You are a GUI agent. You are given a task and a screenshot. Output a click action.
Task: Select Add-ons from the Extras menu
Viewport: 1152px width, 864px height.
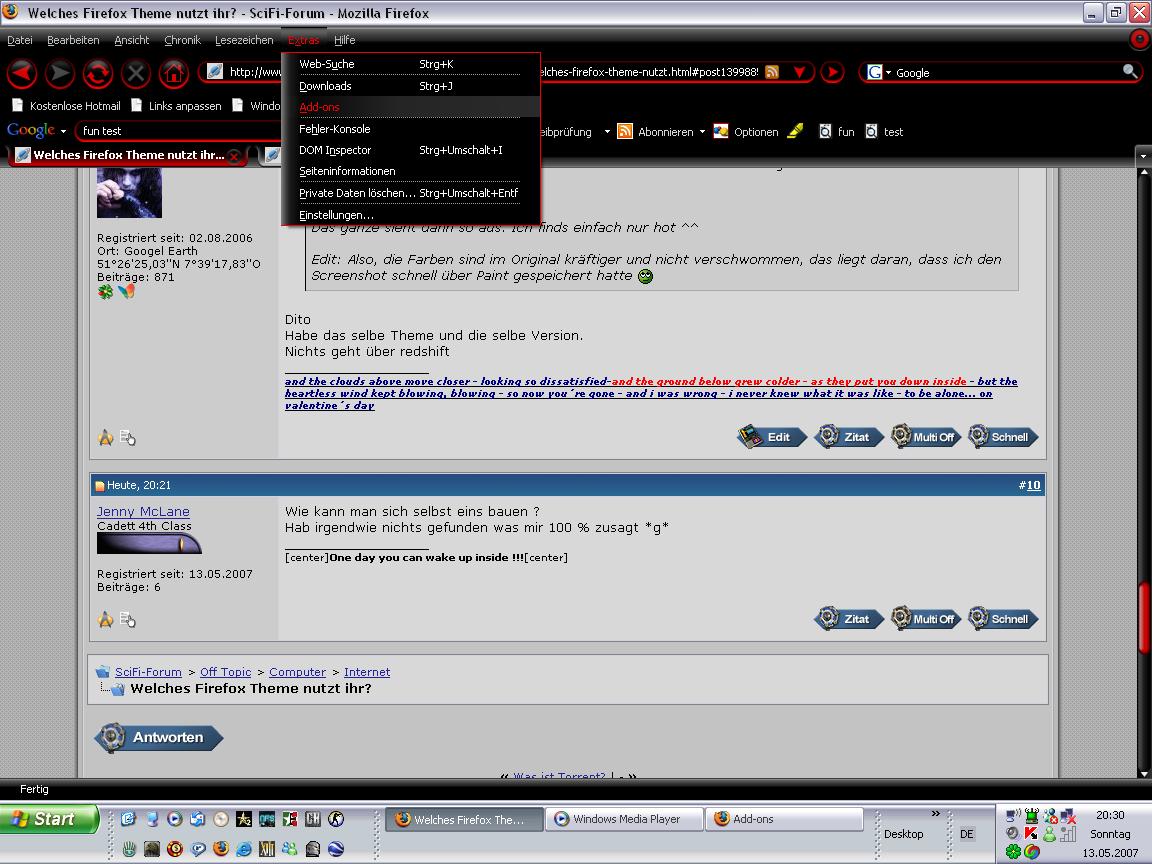click(320, 107)
